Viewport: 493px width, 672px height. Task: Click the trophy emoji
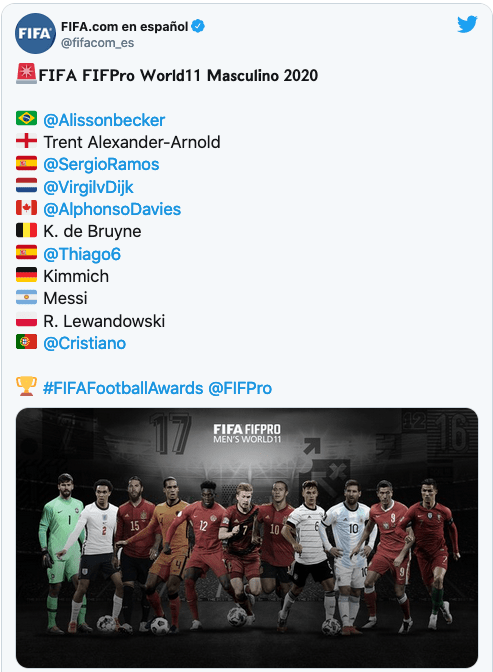click(x=26, y=386)
